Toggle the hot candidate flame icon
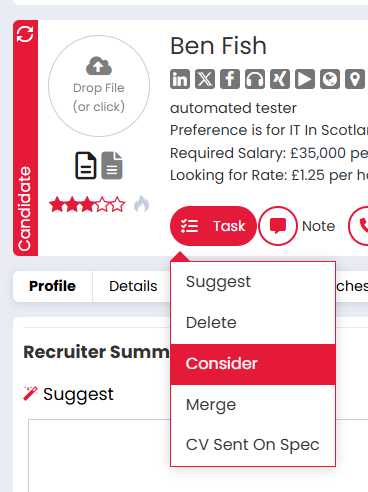The width and height of the screenshot is (368, 492). [x=142, y=204]
